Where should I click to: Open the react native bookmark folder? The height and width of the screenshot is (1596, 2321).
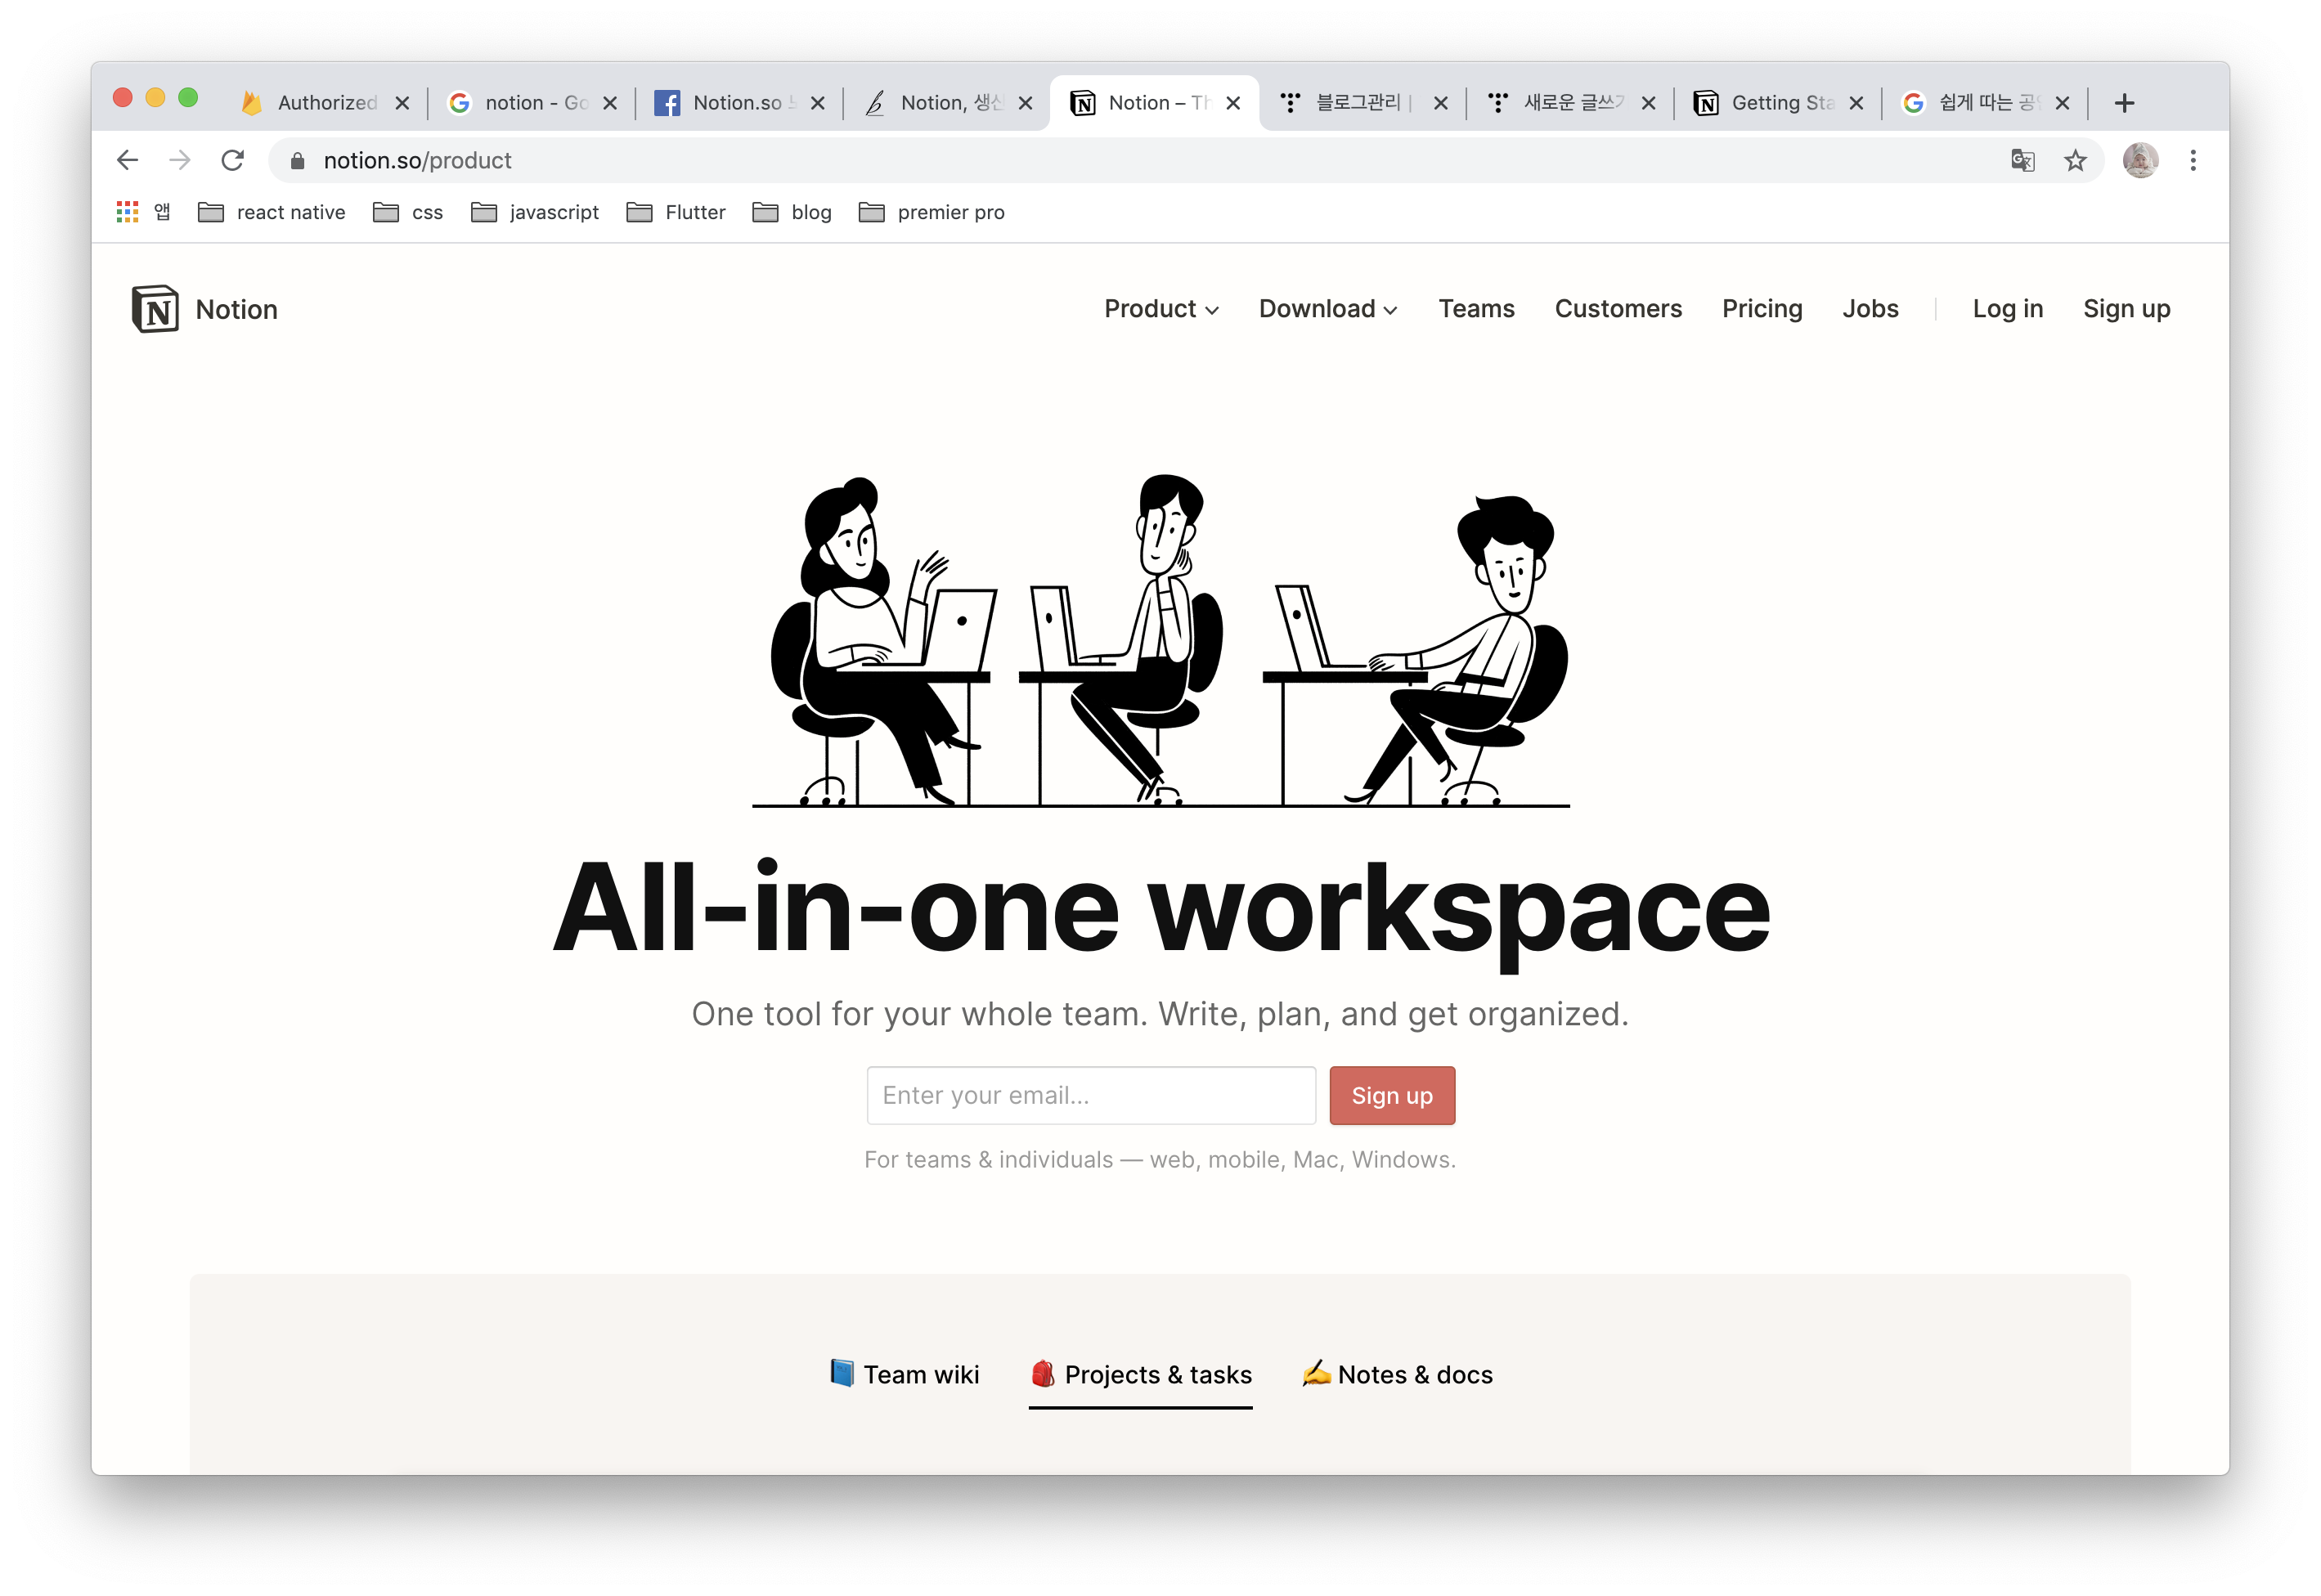(x=272, y=212)
